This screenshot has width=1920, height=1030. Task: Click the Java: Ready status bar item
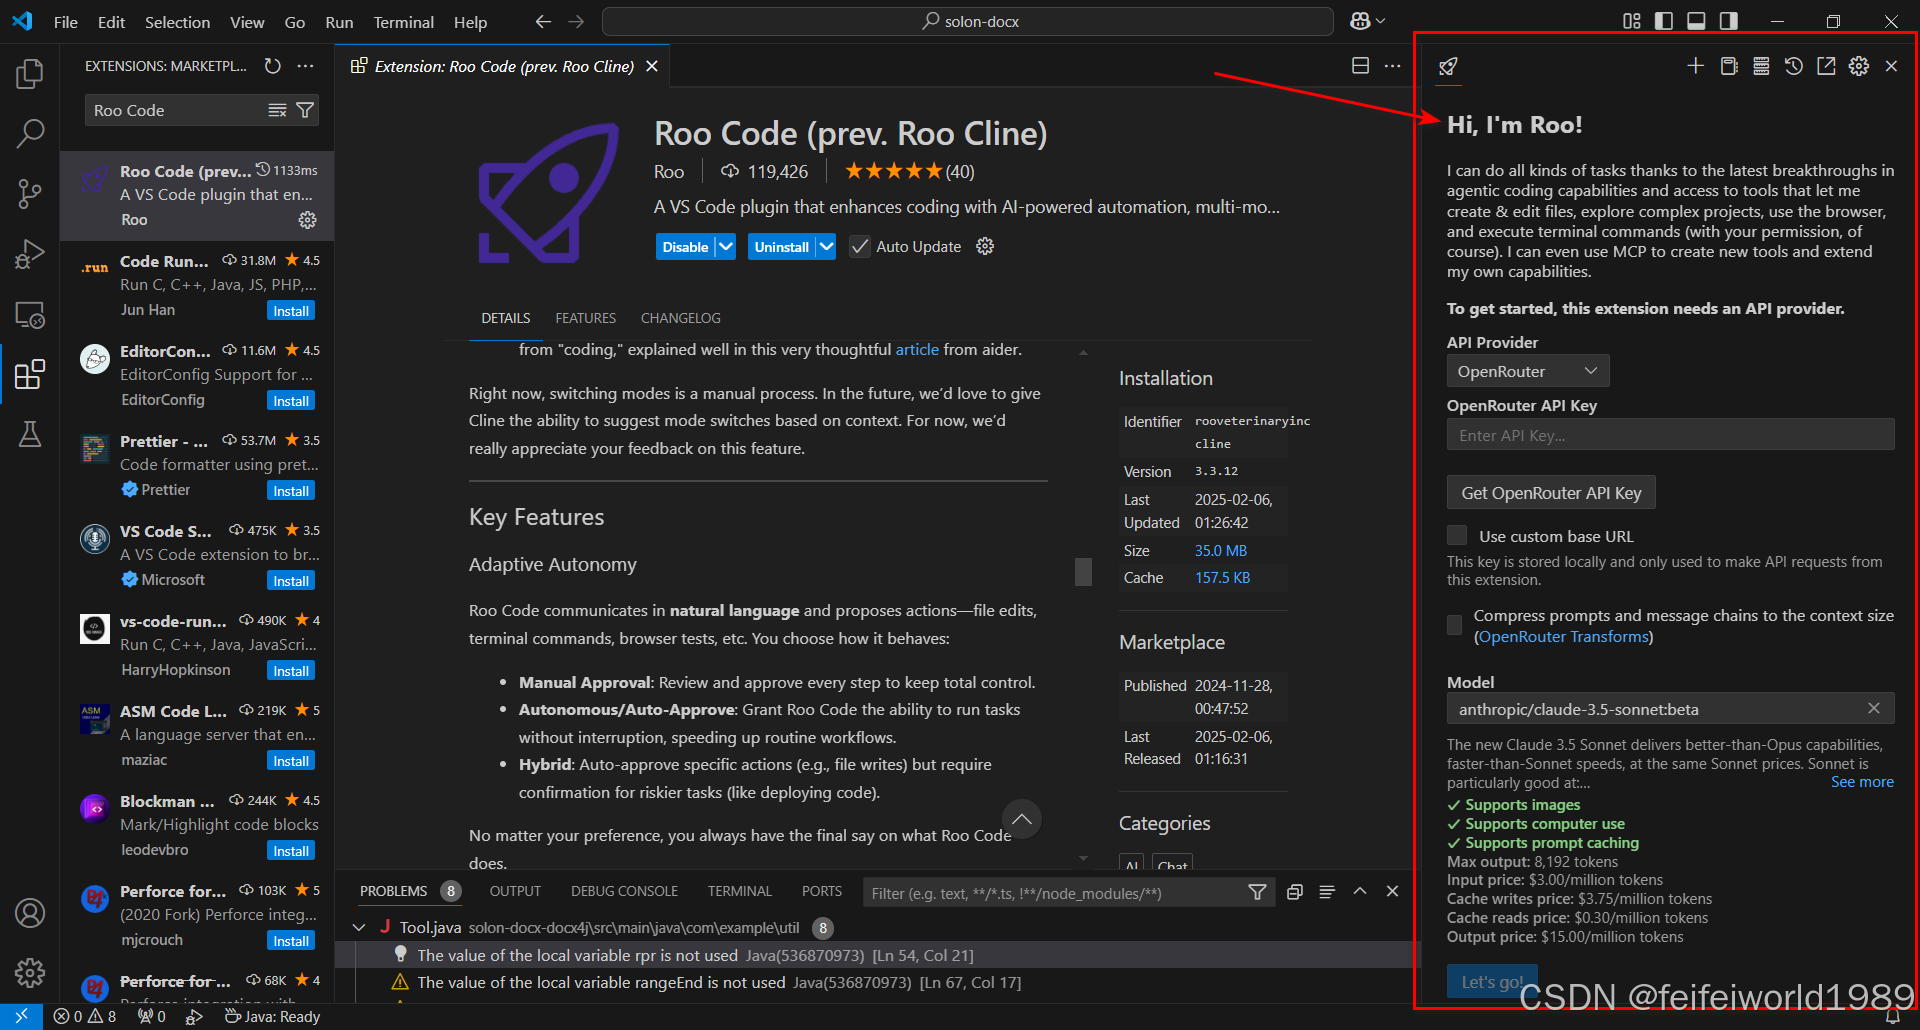pyautogui.click(x=272, y=1016)
